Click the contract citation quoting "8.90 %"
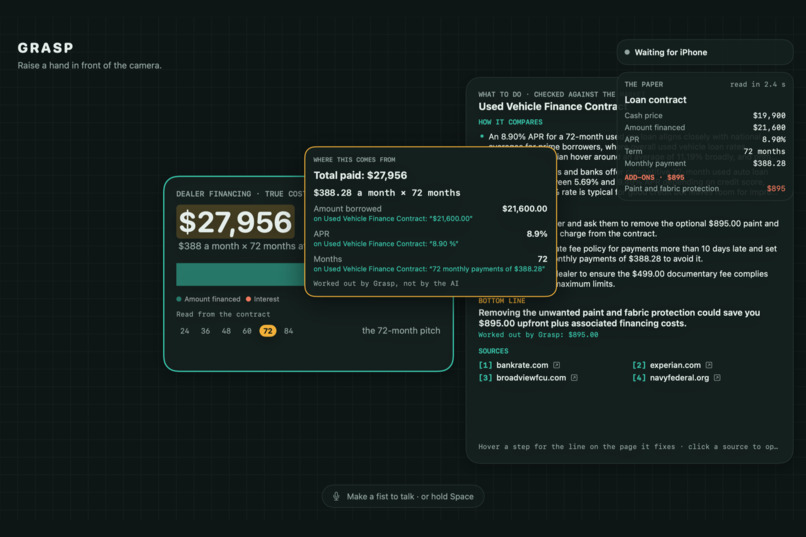The image size is (806, 537). 386,244
